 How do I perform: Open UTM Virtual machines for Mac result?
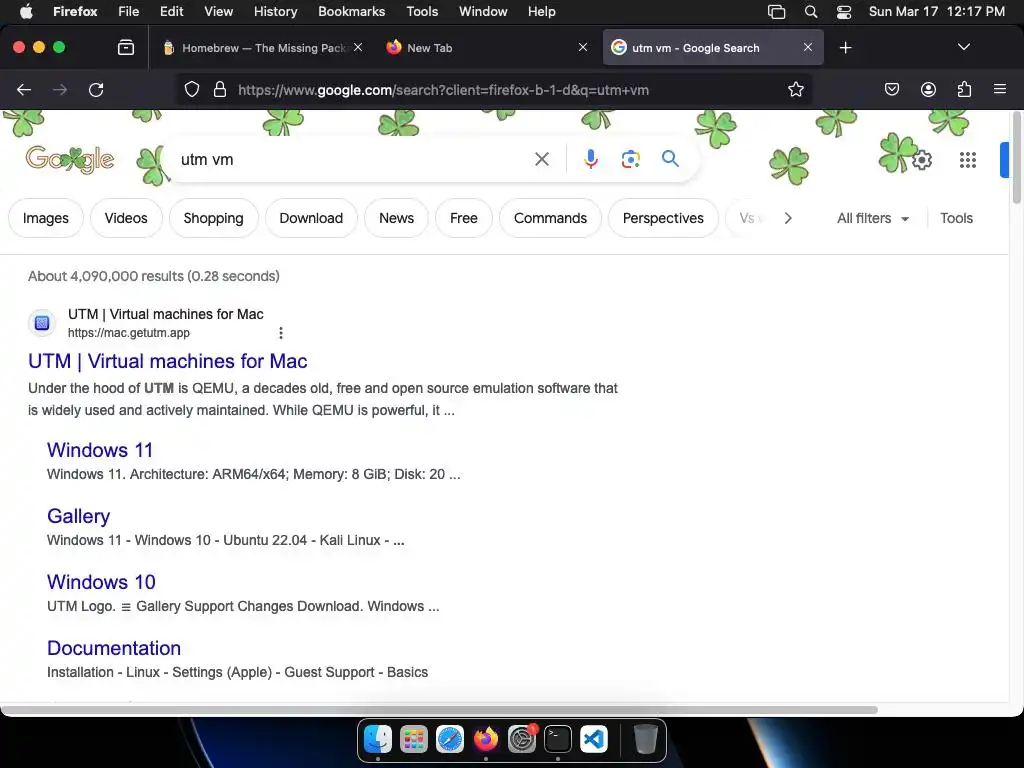coord(168,361)
